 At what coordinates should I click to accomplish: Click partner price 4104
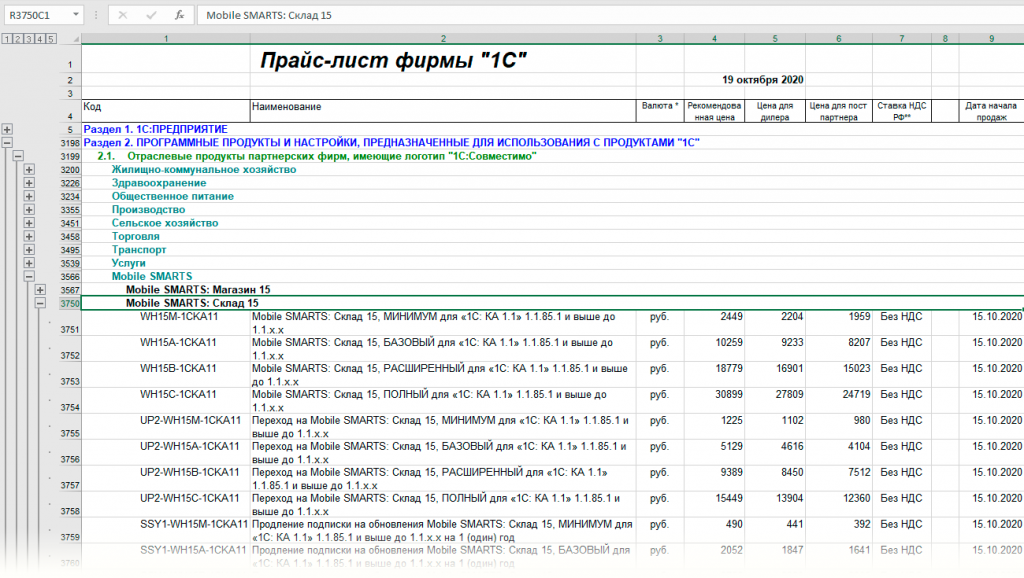[859, 446]
